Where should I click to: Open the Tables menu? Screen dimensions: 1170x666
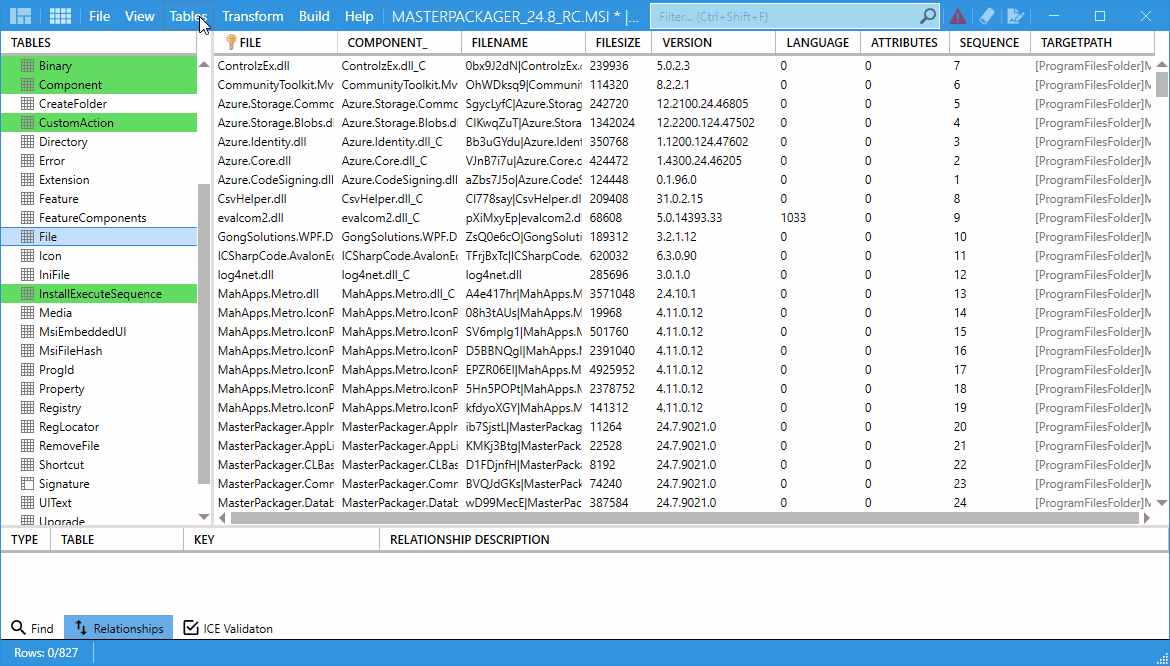pos(188,16)
